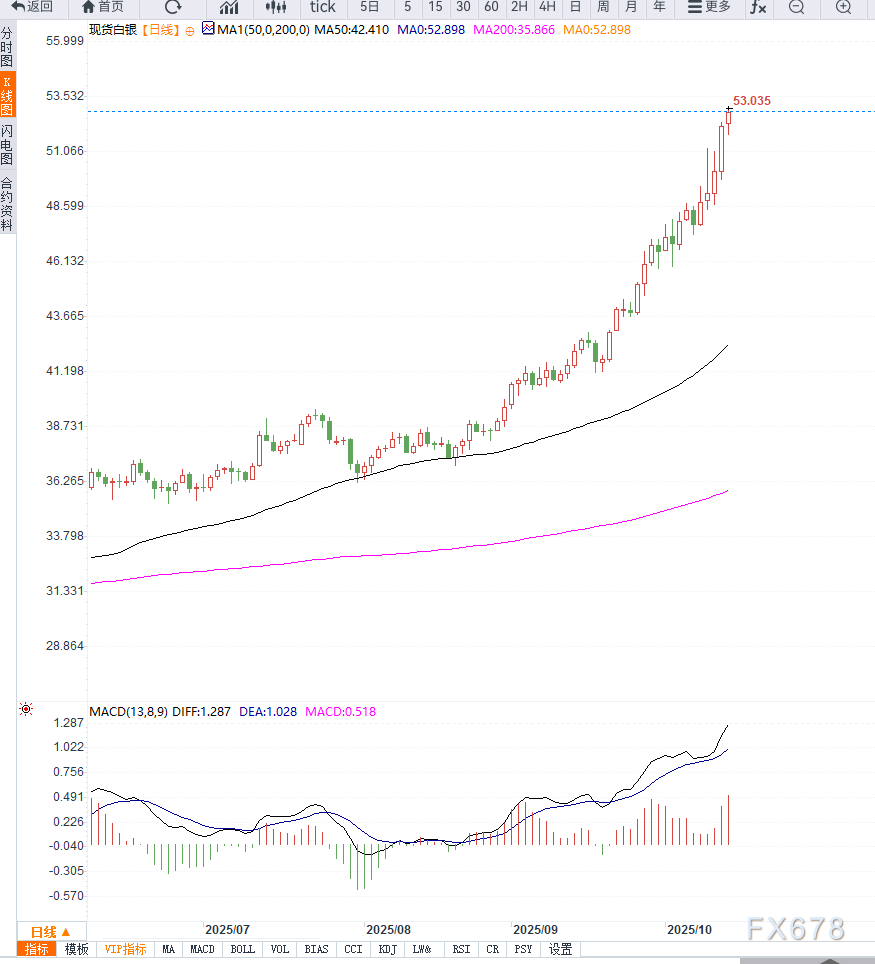Zoom out with the minus magnifier
The height and width of the screenshot is (964, 875).
tap(796, 7)
